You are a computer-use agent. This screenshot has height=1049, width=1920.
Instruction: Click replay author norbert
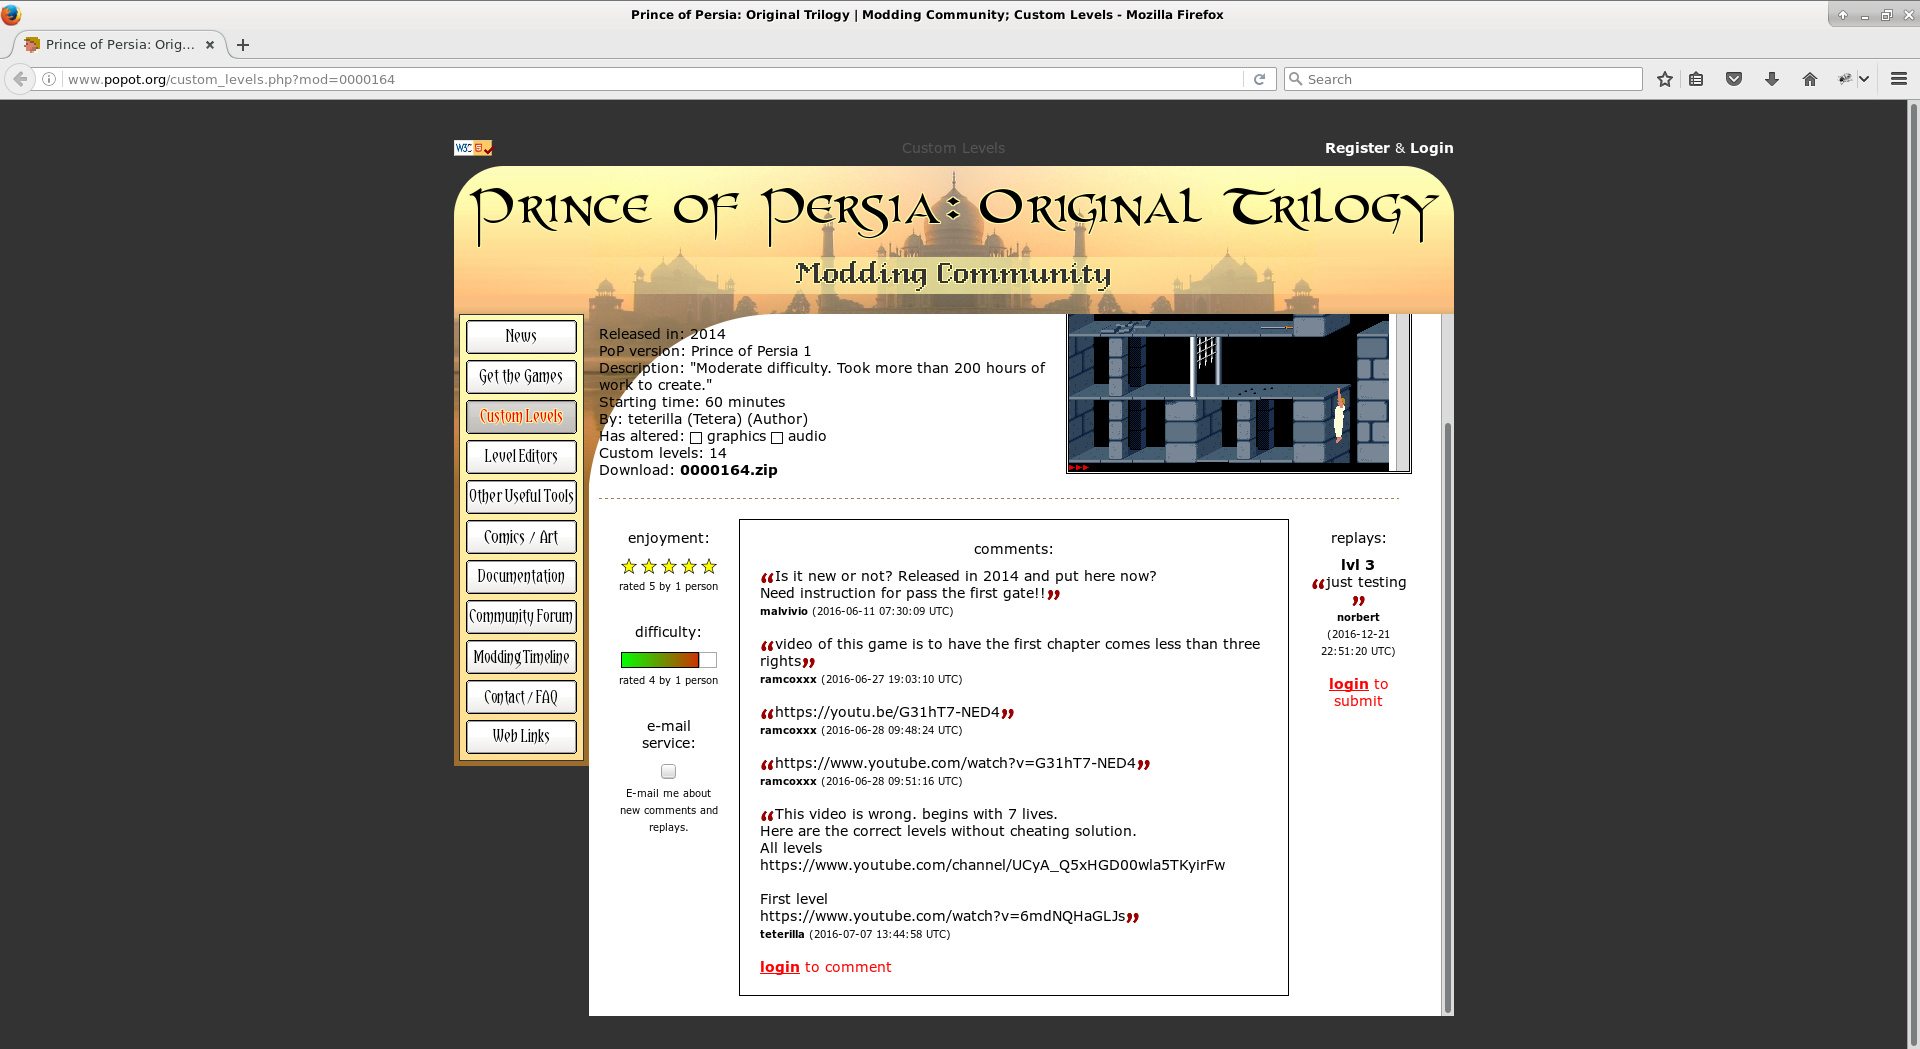click(1358, 617)
